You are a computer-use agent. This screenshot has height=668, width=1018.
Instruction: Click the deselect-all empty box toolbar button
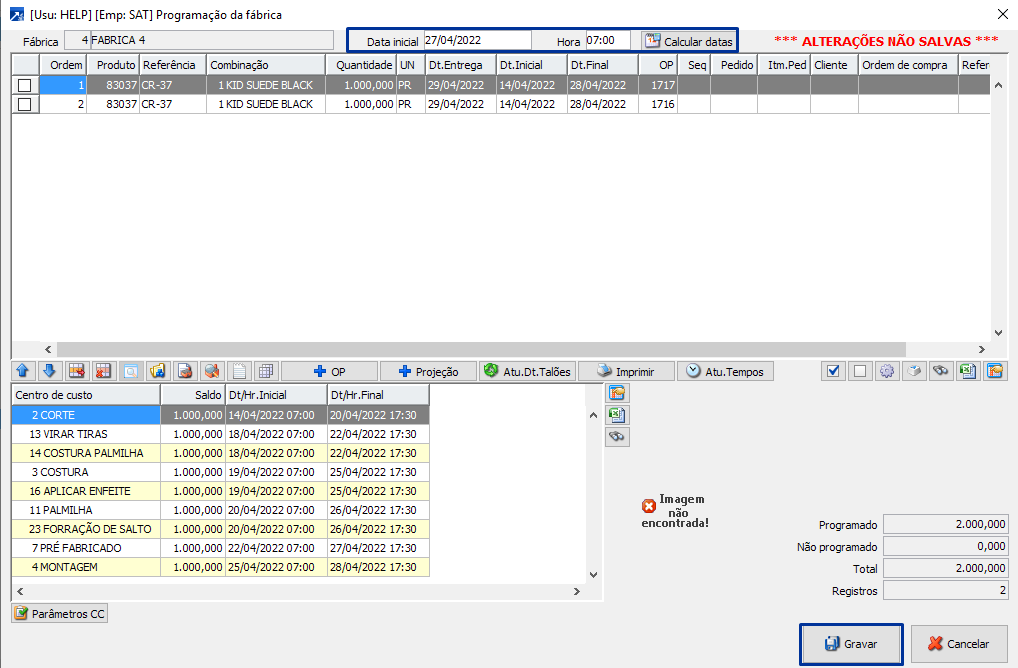(859, 371)
